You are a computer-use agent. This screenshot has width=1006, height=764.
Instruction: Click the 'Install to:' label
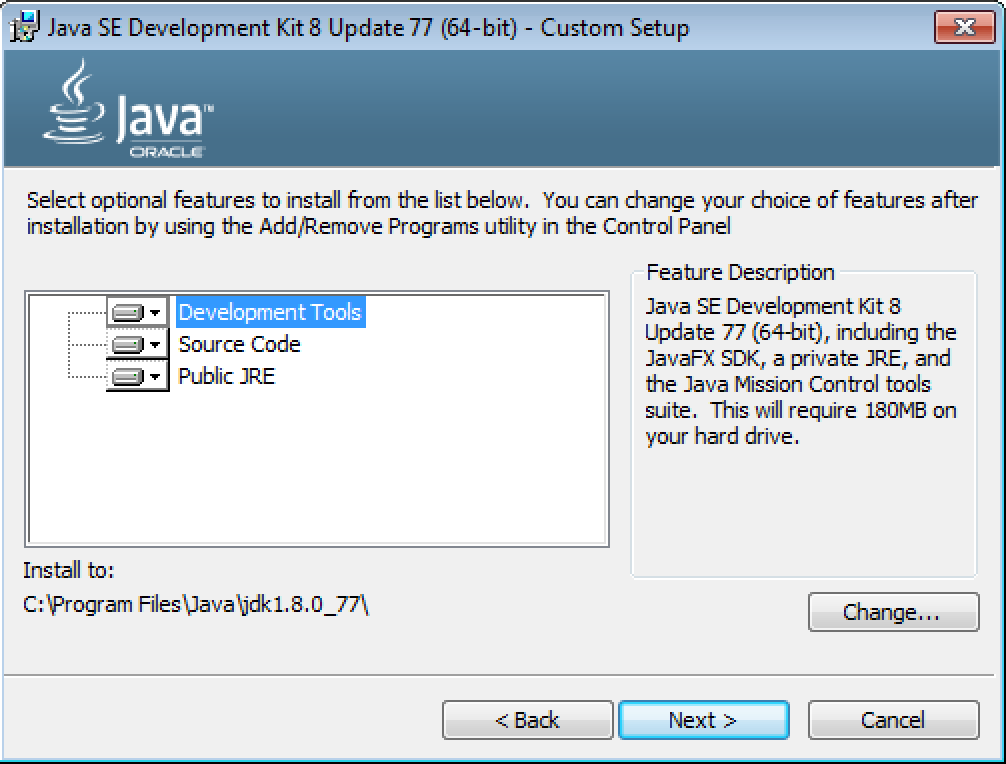(x=69, y=570)
